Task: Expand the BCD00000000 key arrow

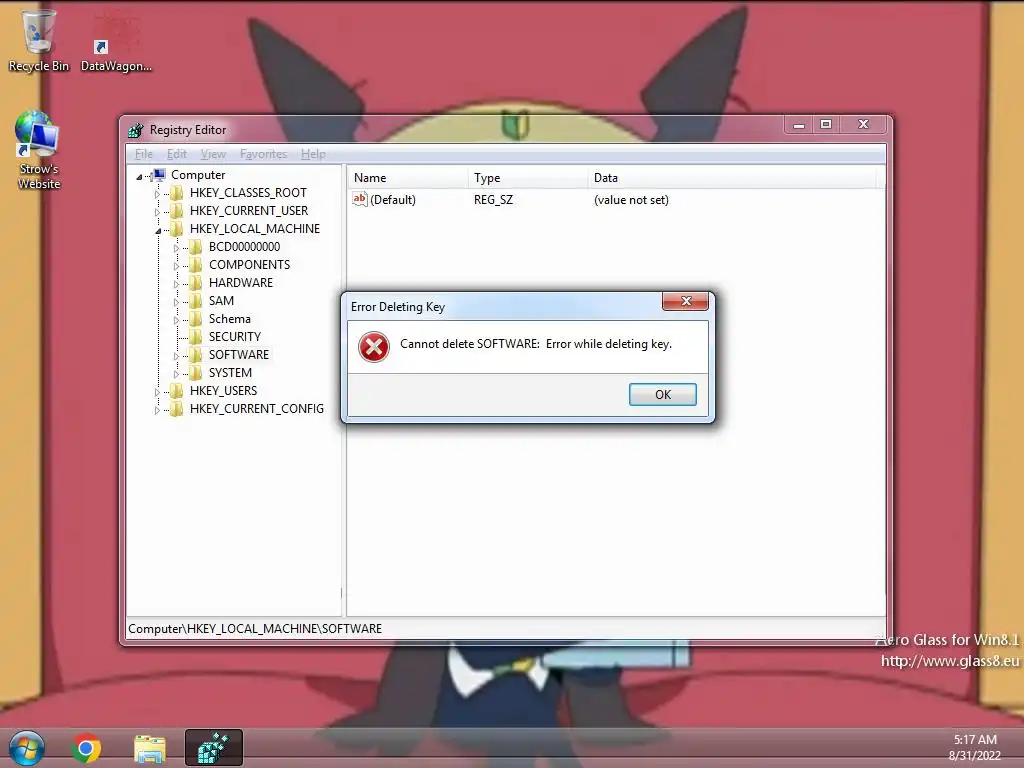Action: [176, 248]
